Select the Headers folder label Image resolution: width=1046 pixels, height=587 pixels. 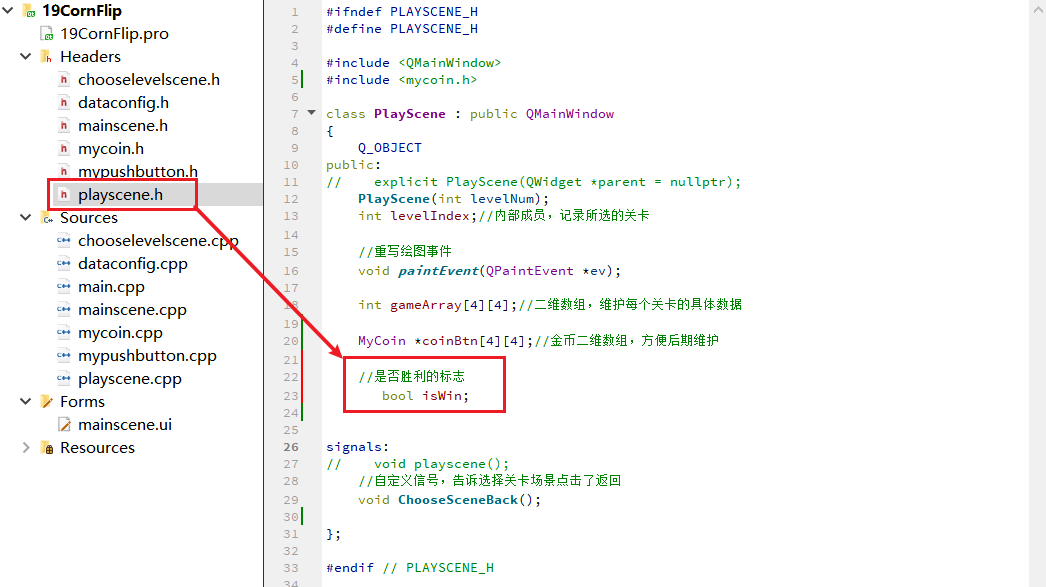click(90, 57)
